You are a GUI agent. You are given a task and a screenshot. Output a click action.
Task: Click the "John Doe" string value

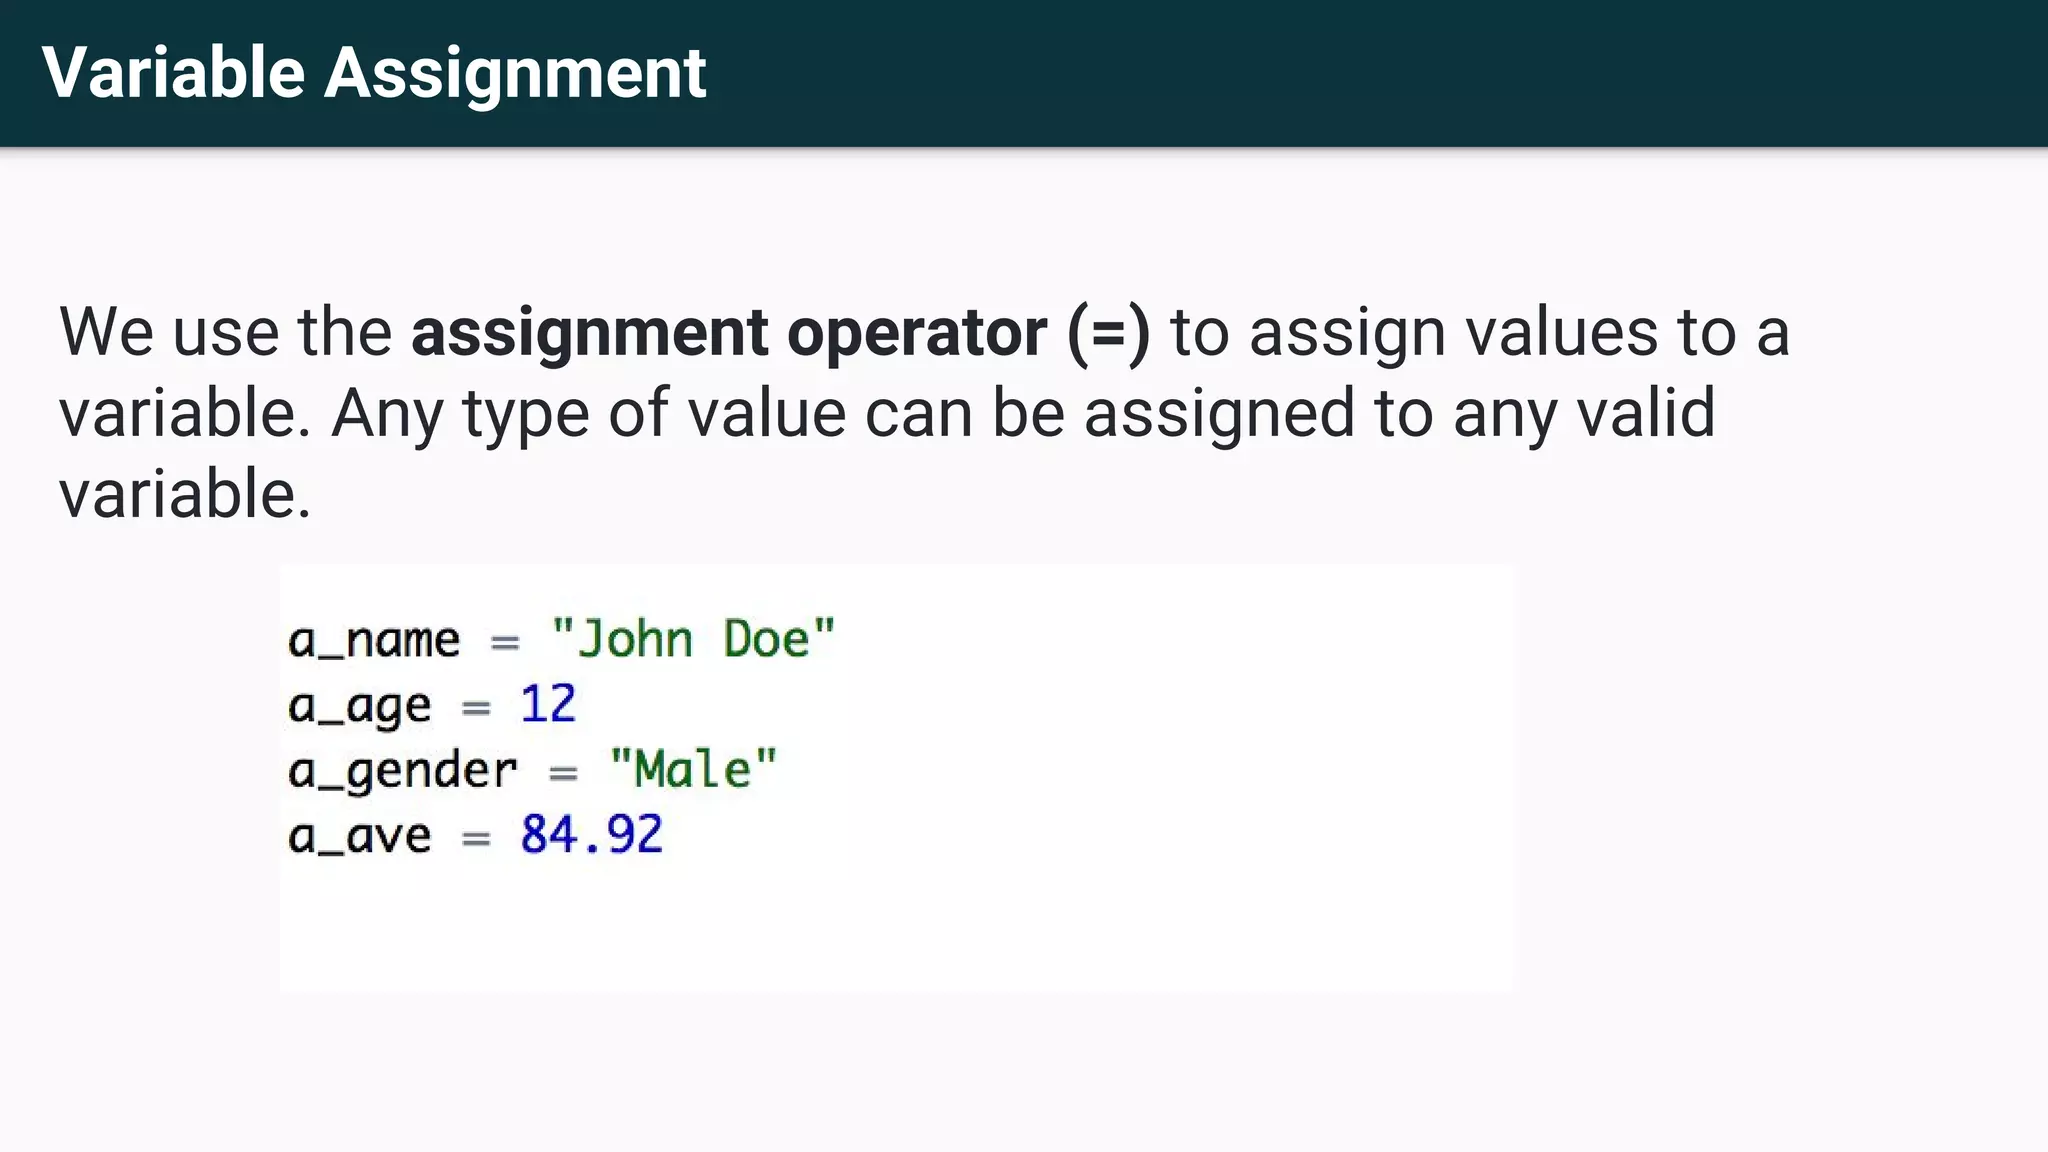(693, 638)
